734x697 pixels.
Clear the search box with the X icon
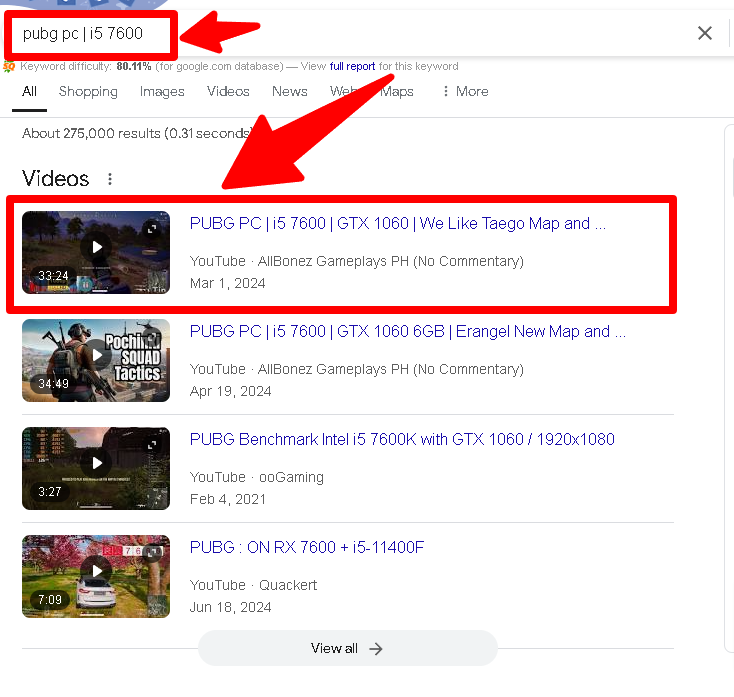[705, 33]
